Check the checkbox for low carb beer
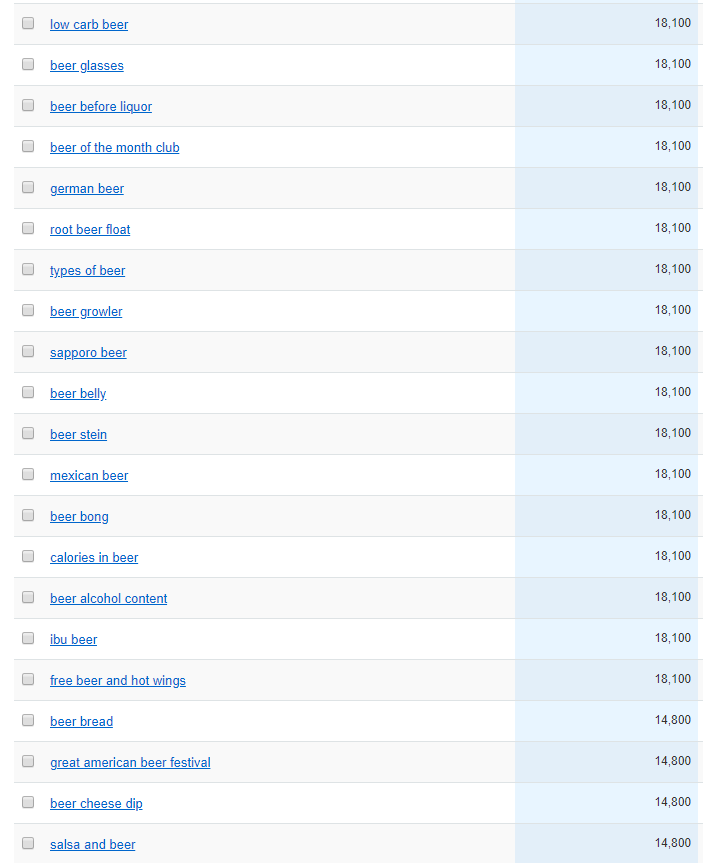This screenshot has height=863, width=703. click(x=27, y=22)
